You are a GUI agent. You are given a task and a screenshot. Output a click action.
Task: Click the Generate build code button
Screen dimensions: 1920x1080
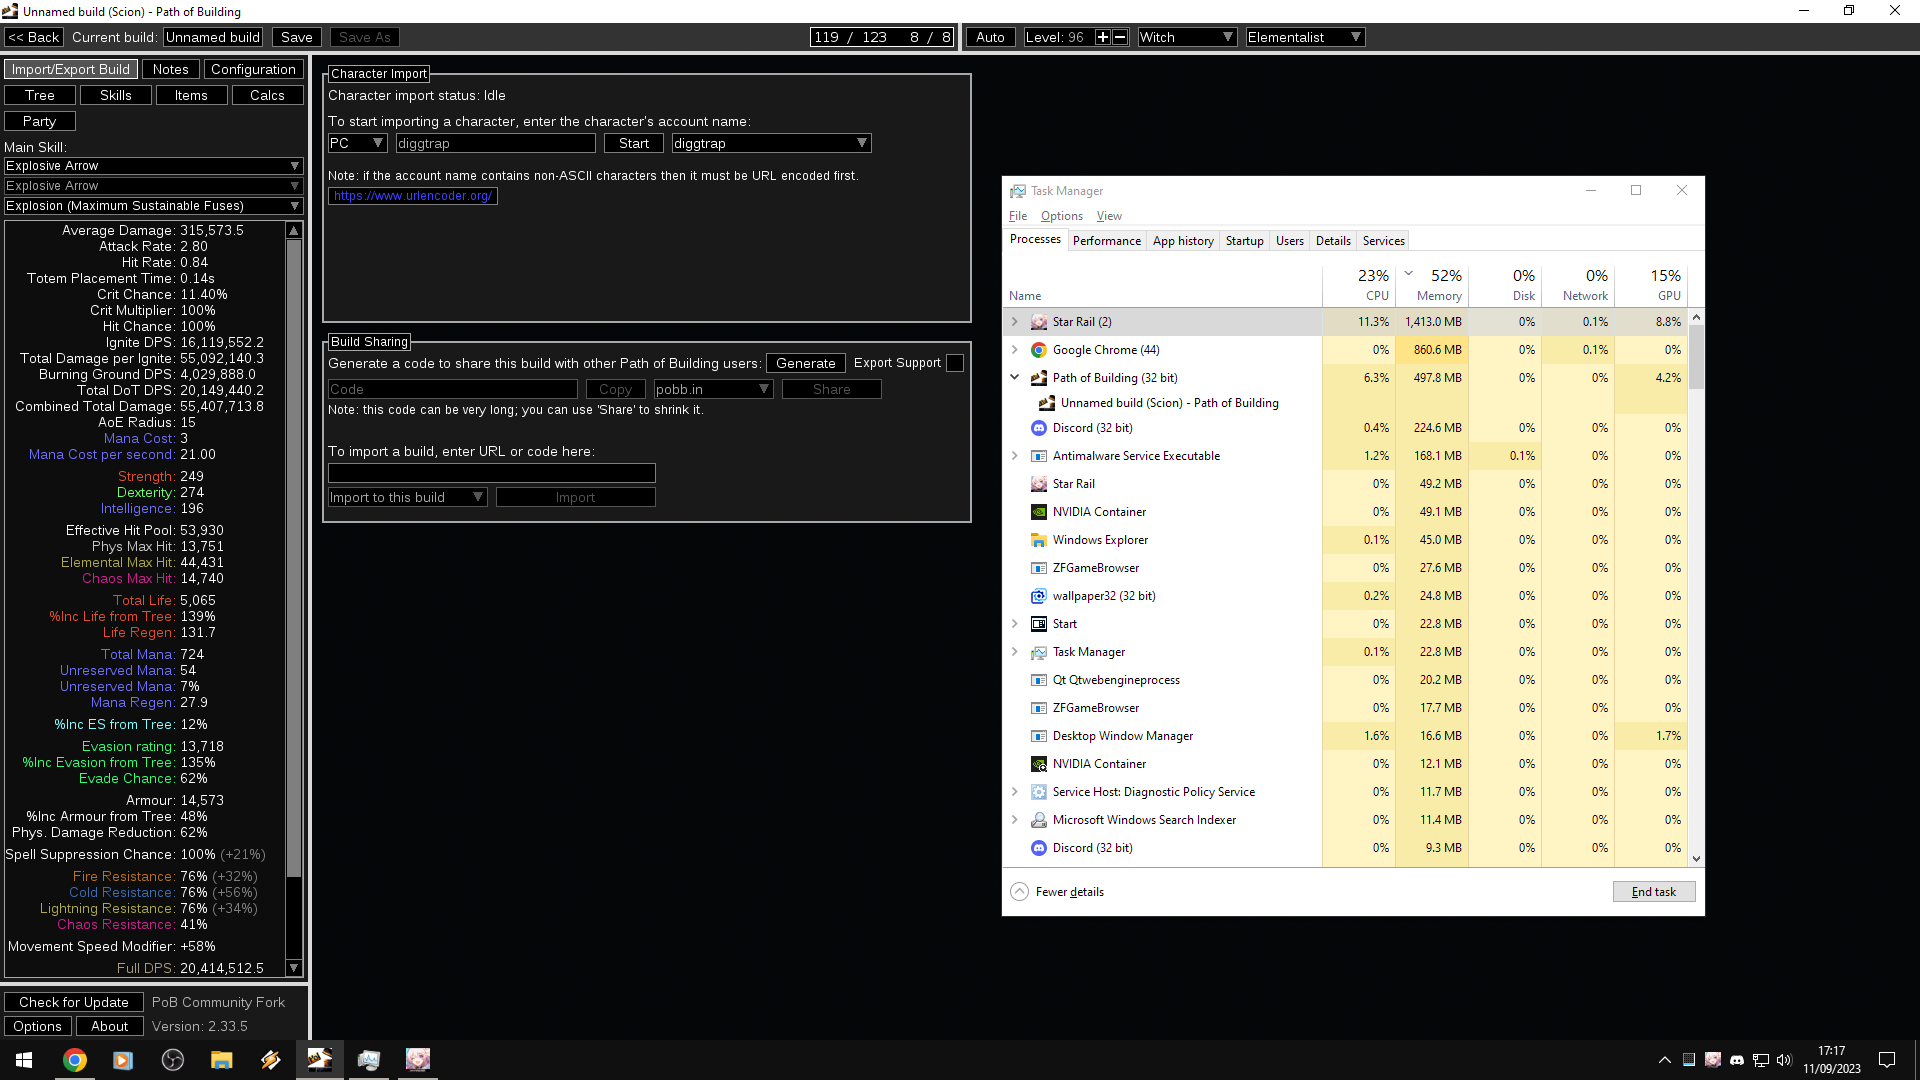tap(805, 363)
